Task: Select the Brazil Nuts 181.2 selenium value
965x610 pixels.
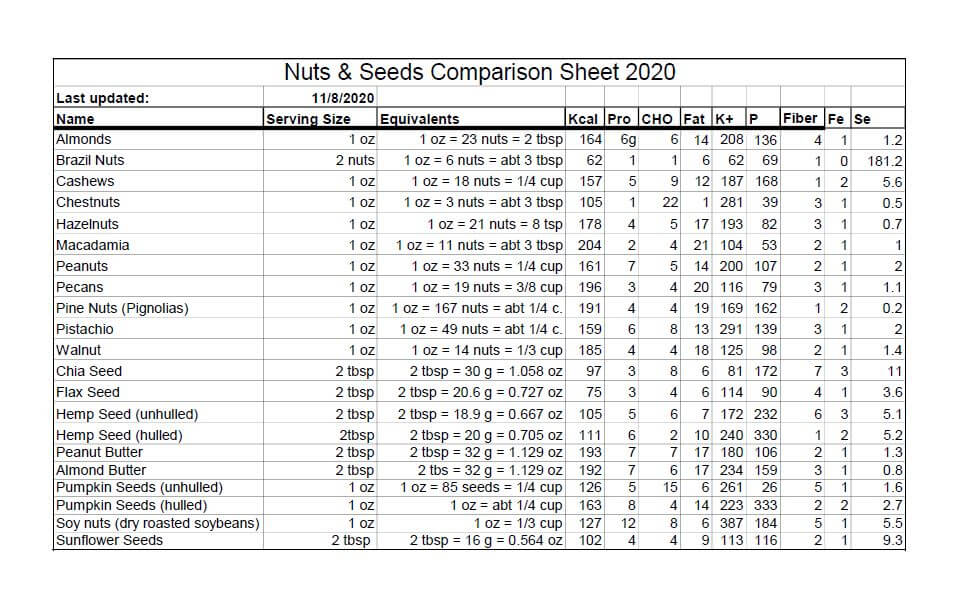Action: 886,161
